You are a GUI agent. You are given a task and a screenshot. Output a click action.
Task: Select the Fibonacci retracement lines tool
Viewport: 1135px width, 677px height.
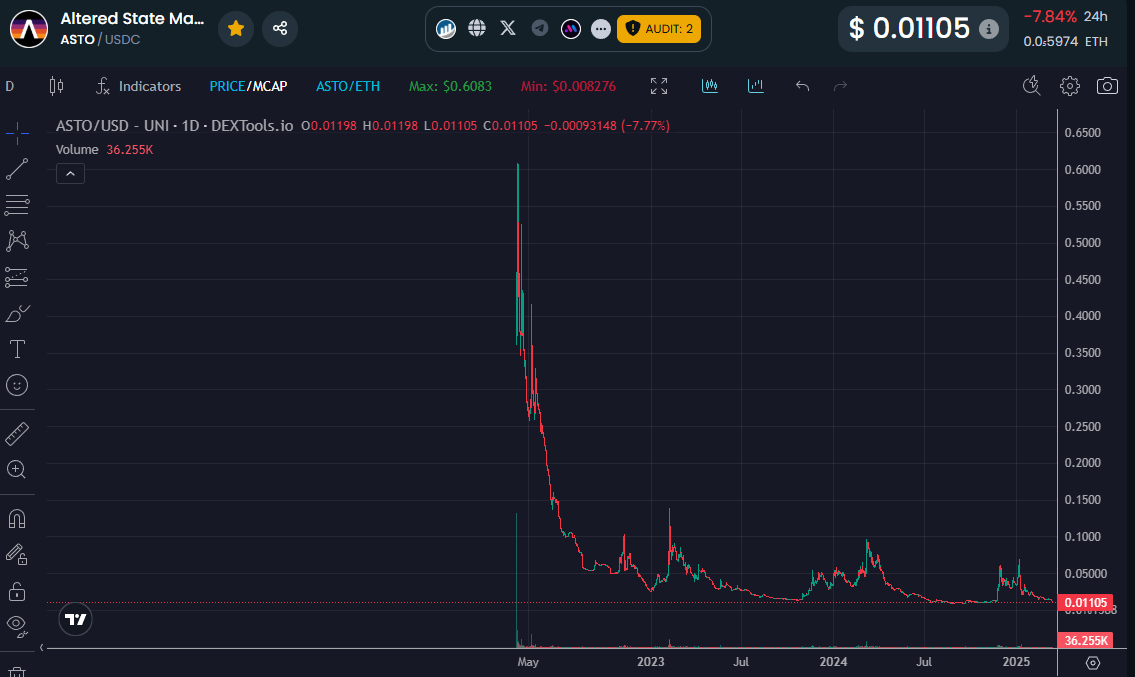pos(17,205)
